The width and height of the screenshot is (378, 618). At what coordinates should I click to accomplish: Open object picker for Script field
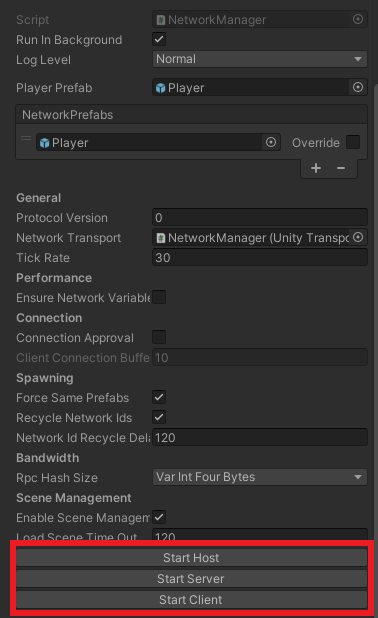click(x=358, y=19)
